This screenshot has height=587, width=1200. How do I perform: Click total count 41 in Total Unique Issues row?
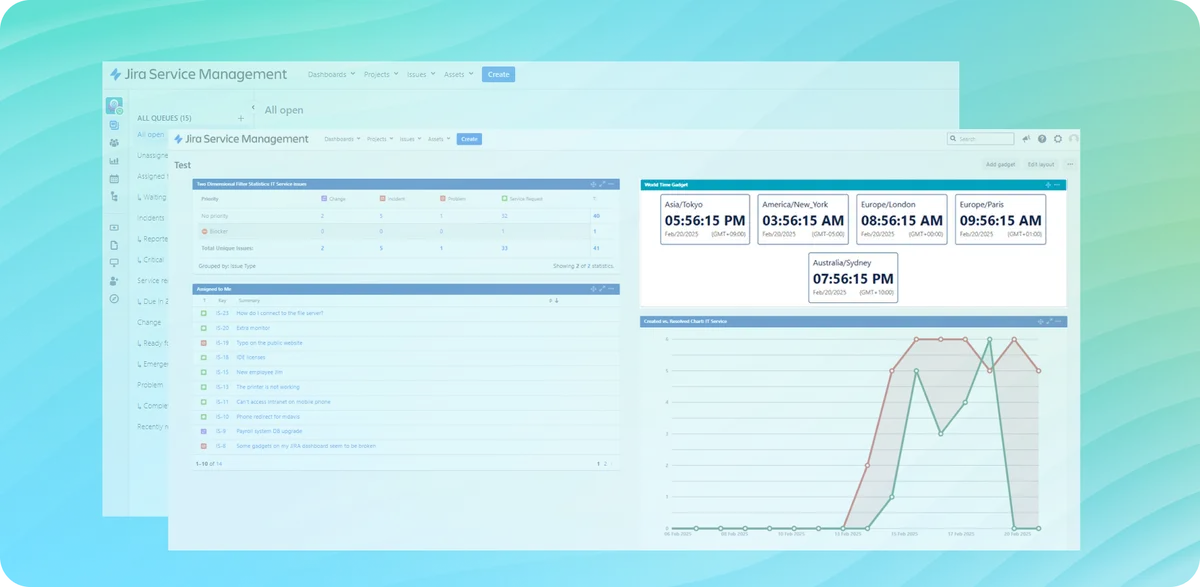596,247
